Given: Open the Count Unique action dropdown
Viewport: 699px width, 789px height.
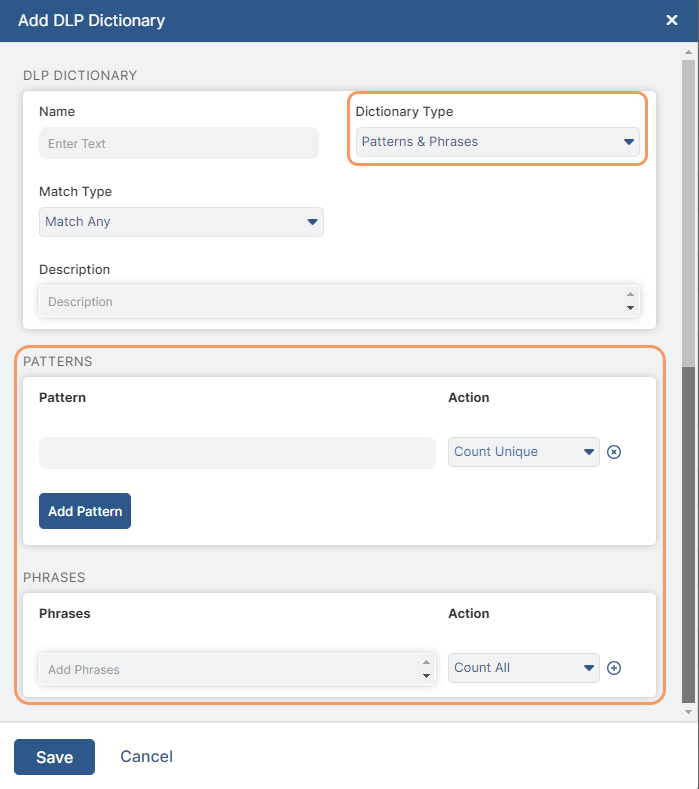Looking at the screenshot, I should point(523,452).
